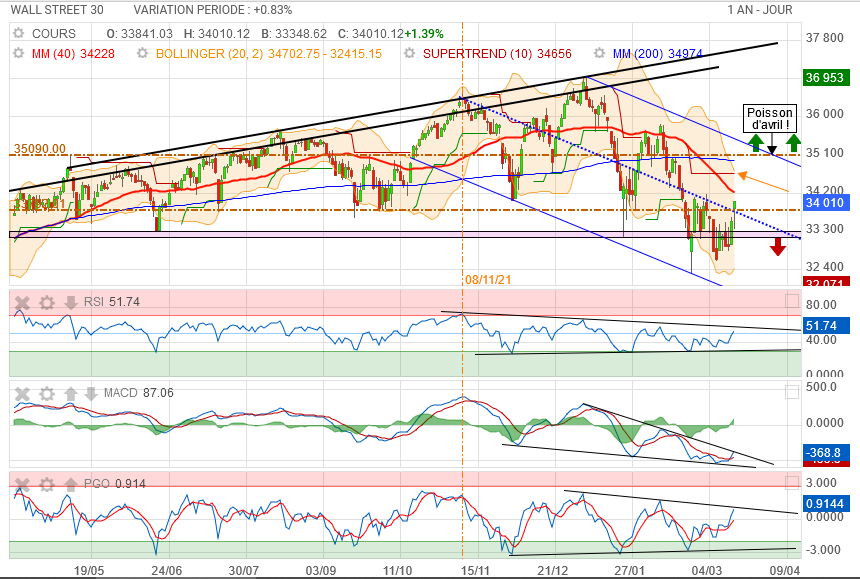This screenshot has width=860, height=579.
Task: Click the MM (200) 34974 legend label
Action: click(x=658, y=54)
